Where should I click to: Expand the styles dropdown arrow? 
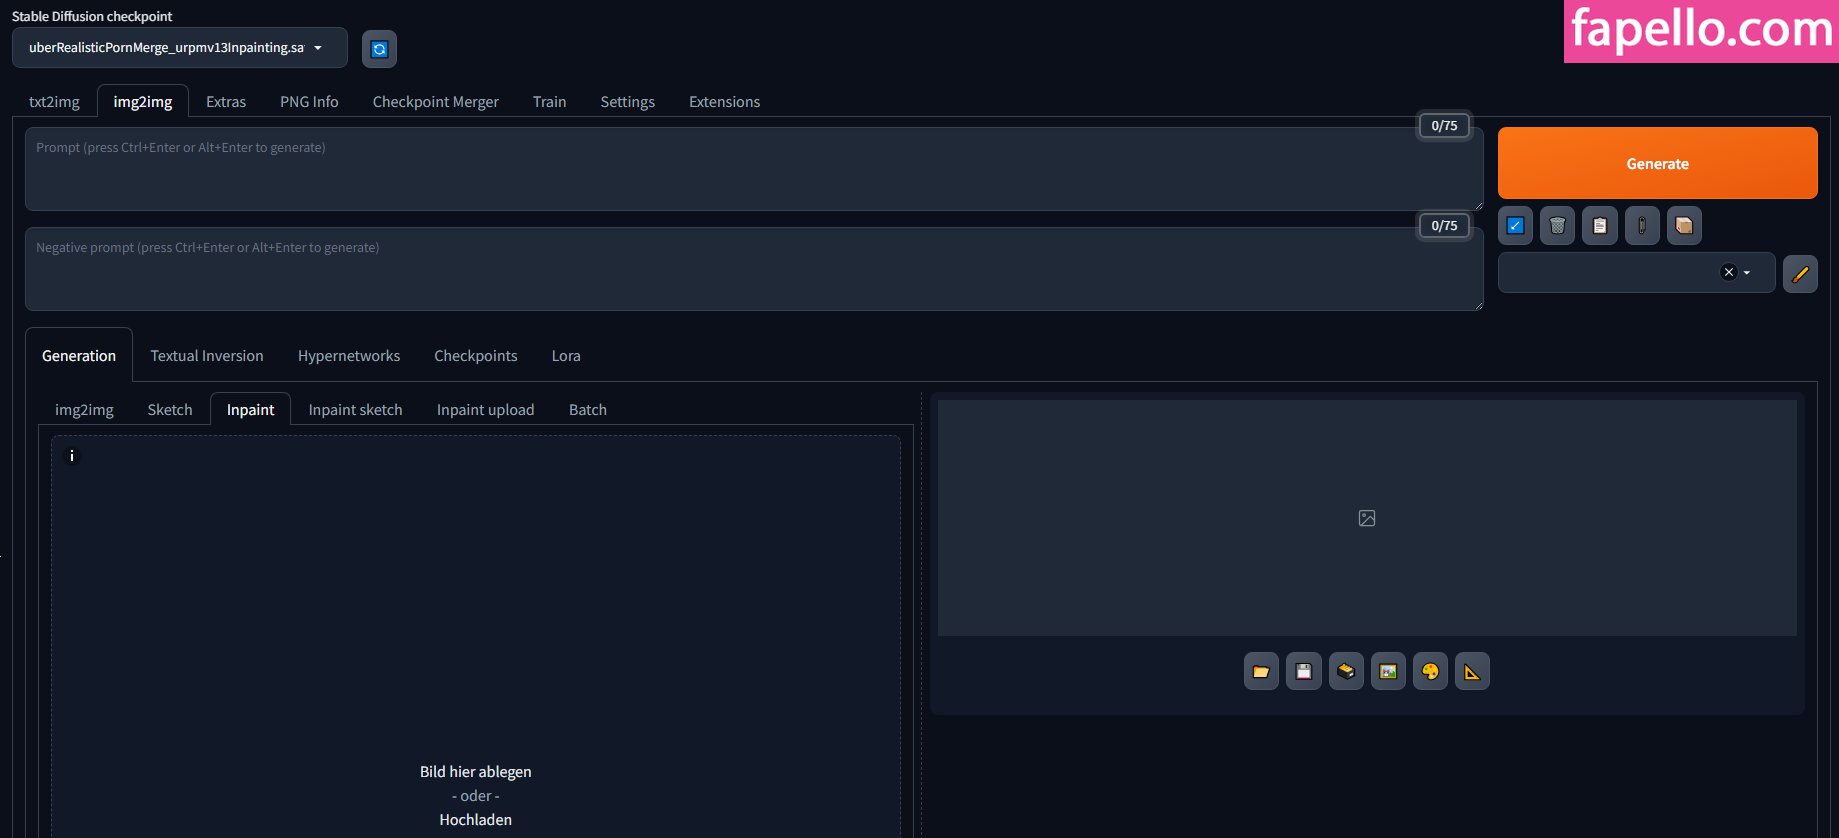[x=1747, y=273]
